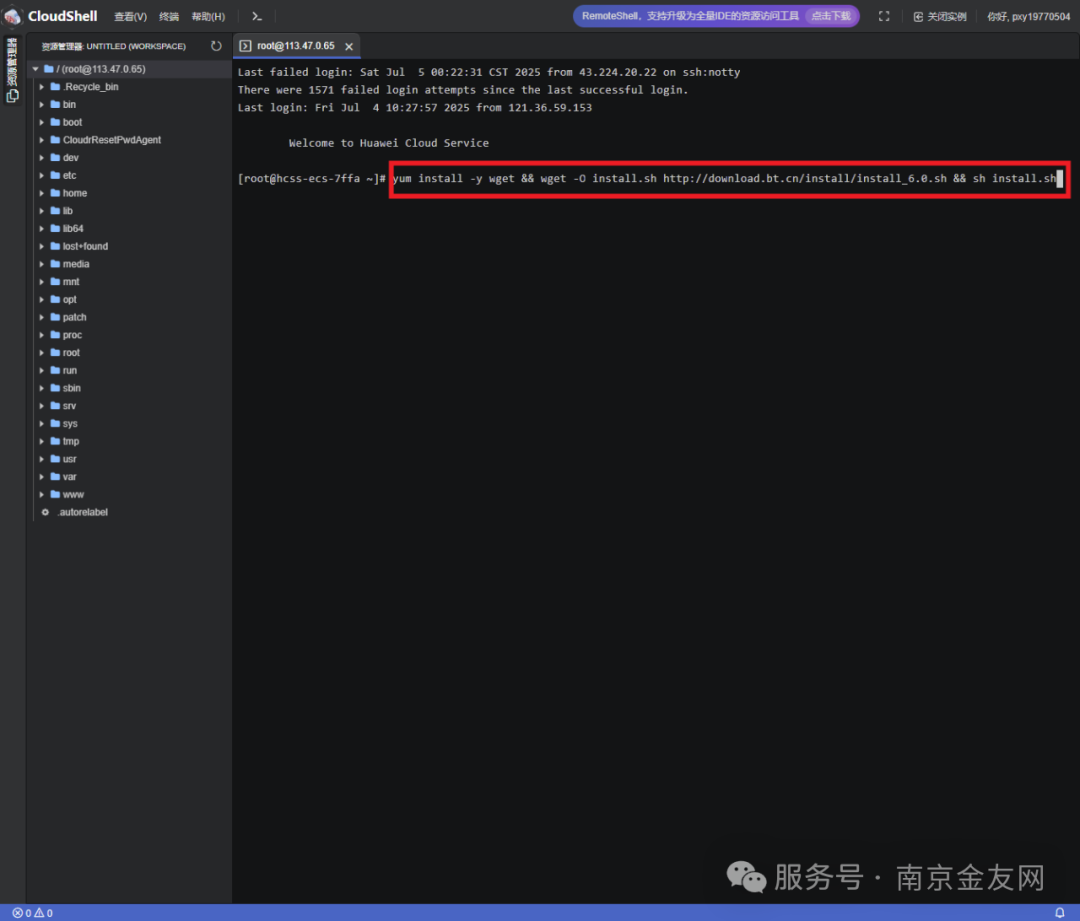This screenshot has width=1080, height=921.
Task: Toggle fullscreen mode icon
Action: 884,16
